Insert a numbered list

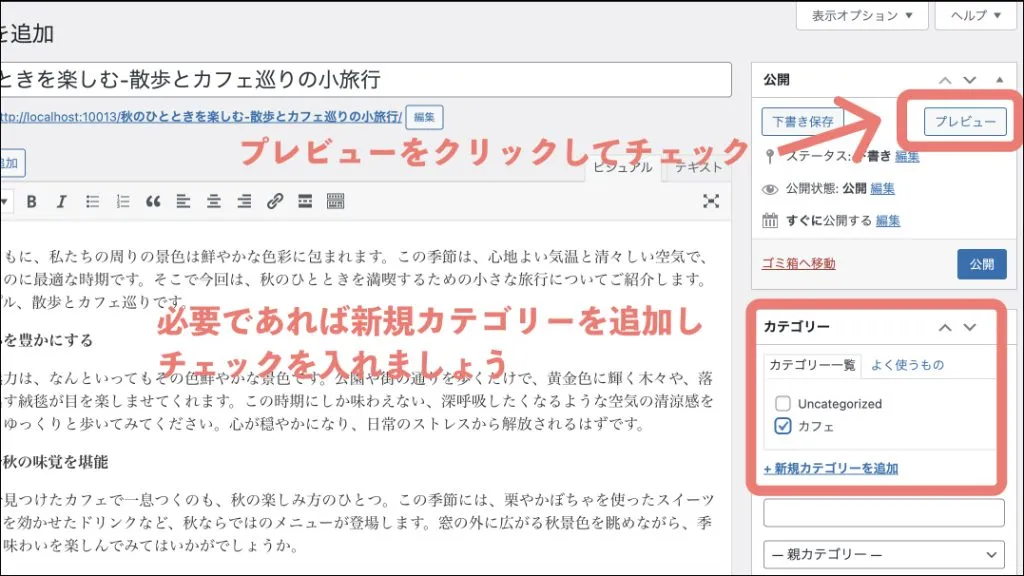click(123, 202)
